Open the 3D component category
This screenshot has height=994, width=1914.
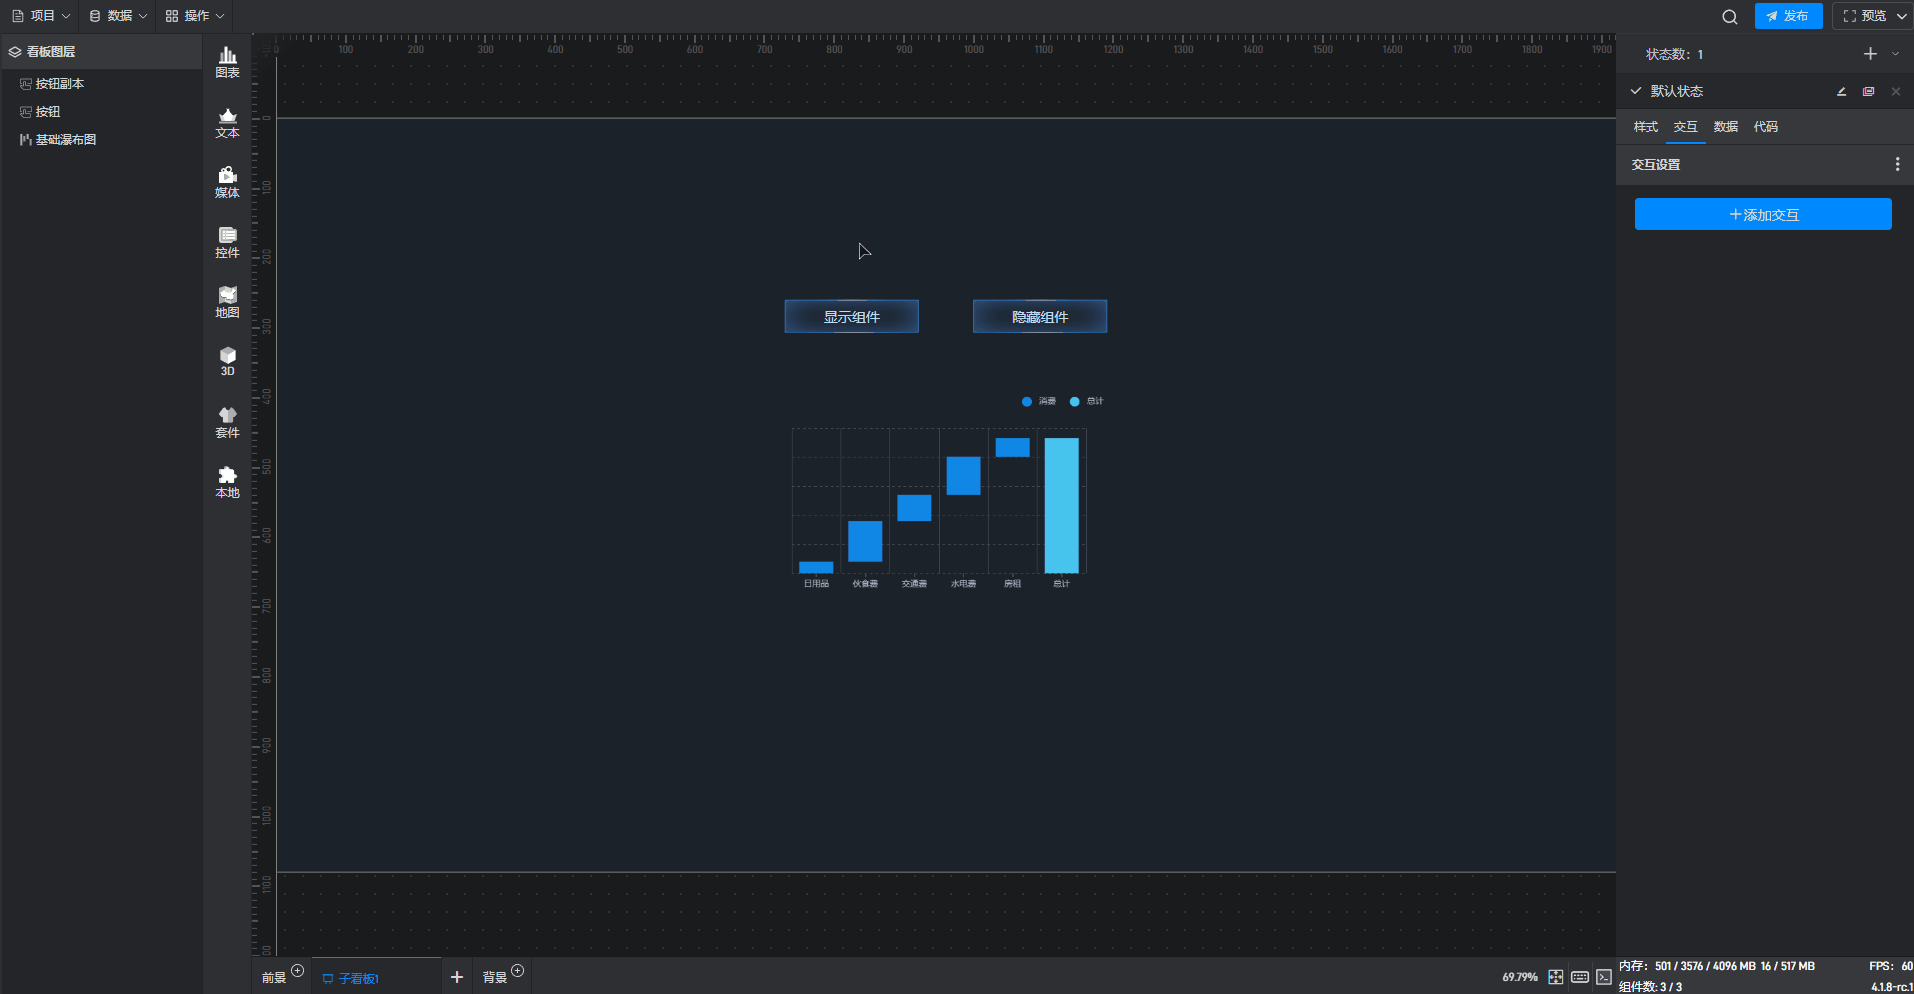[x=227, y=361]
